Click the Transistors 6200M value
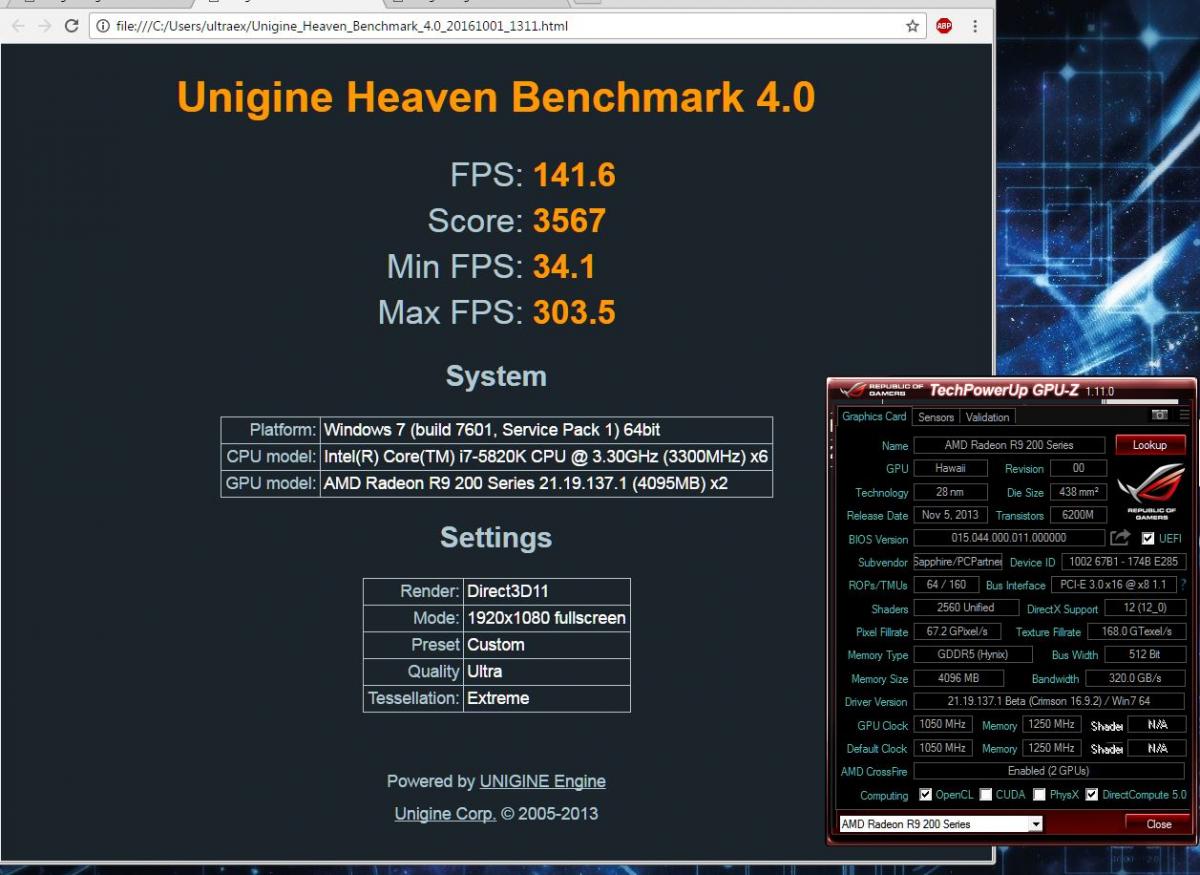 [x=1077, y=515]
